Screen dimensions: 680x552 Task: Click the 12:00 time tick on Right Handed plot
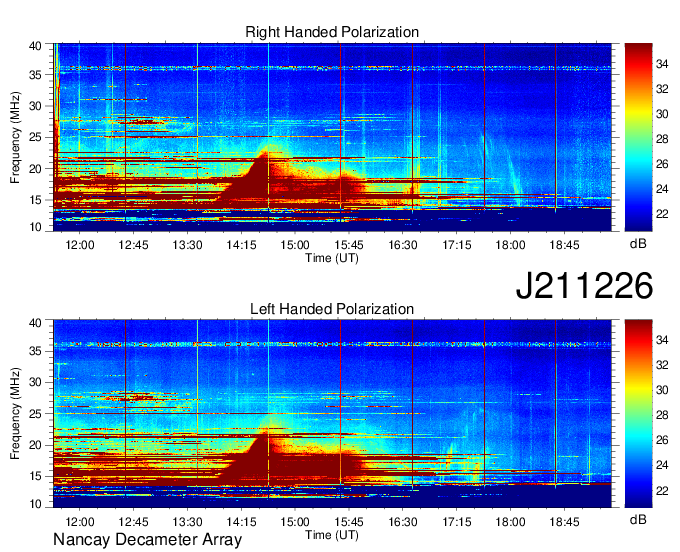80,245
